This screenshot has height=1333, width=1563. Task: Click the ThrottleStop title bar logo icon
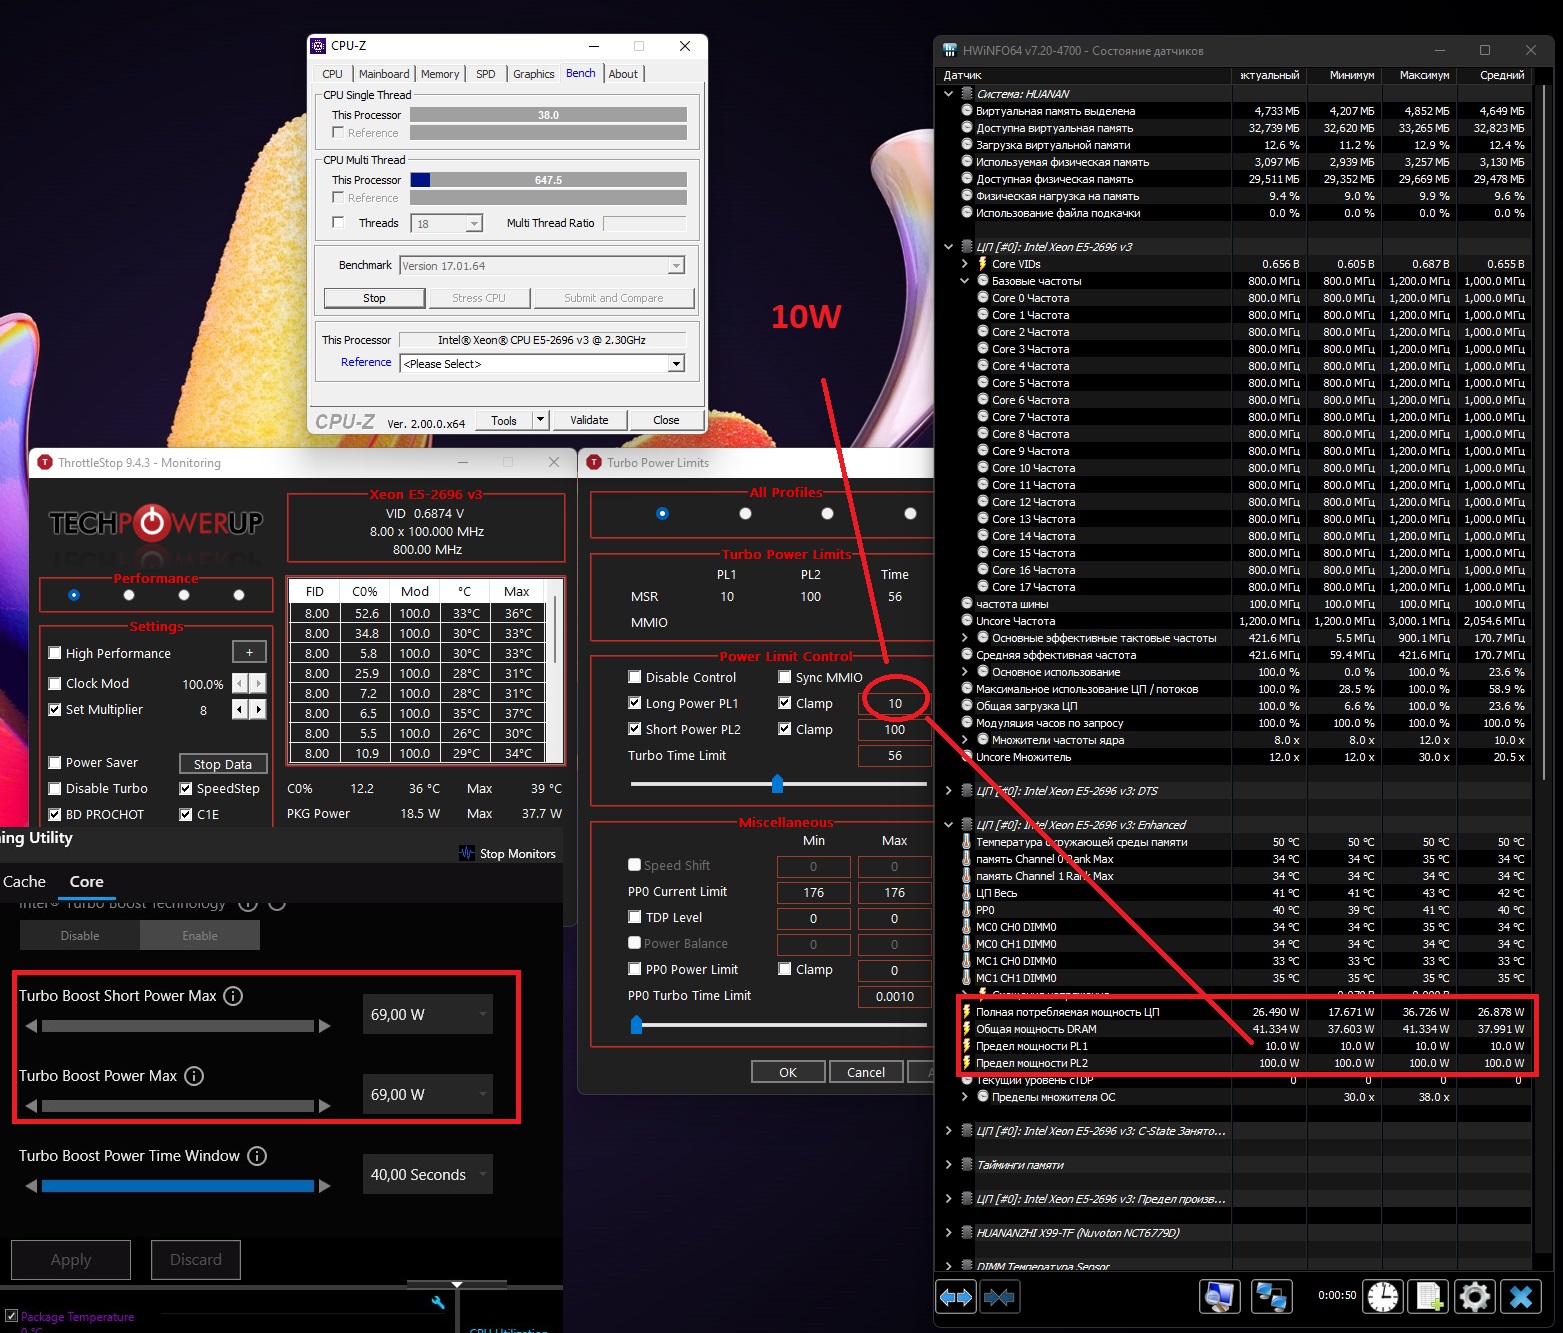[44, 462]
